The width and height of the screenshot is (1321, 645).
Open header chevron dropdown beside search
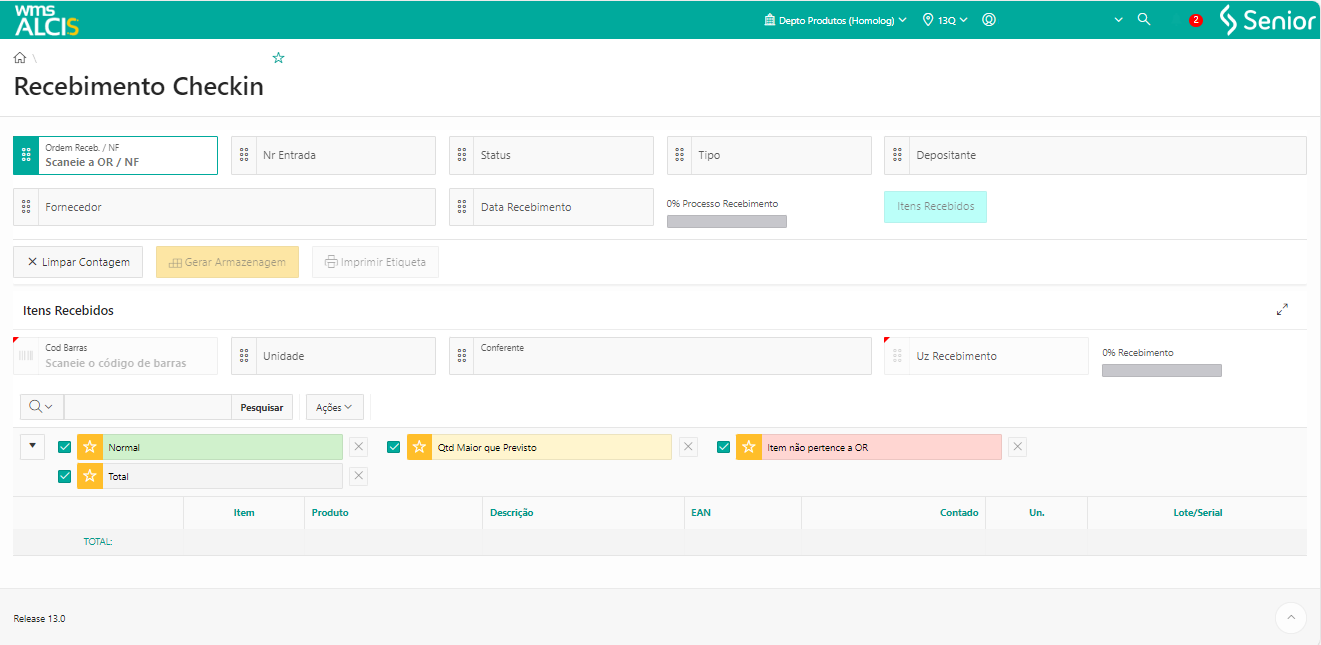[1118, 20]
